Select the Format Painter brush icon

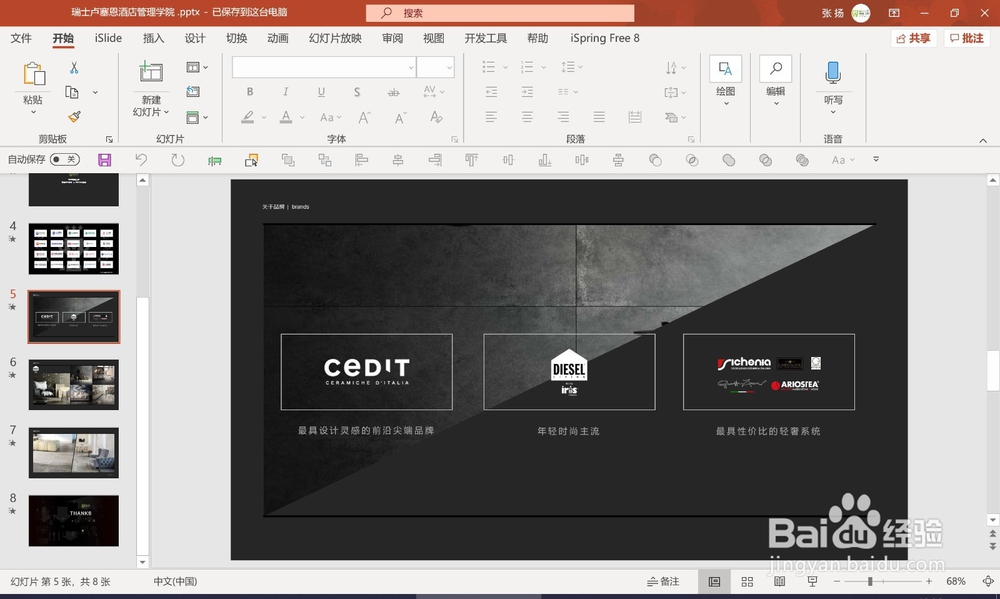(74, 116)
